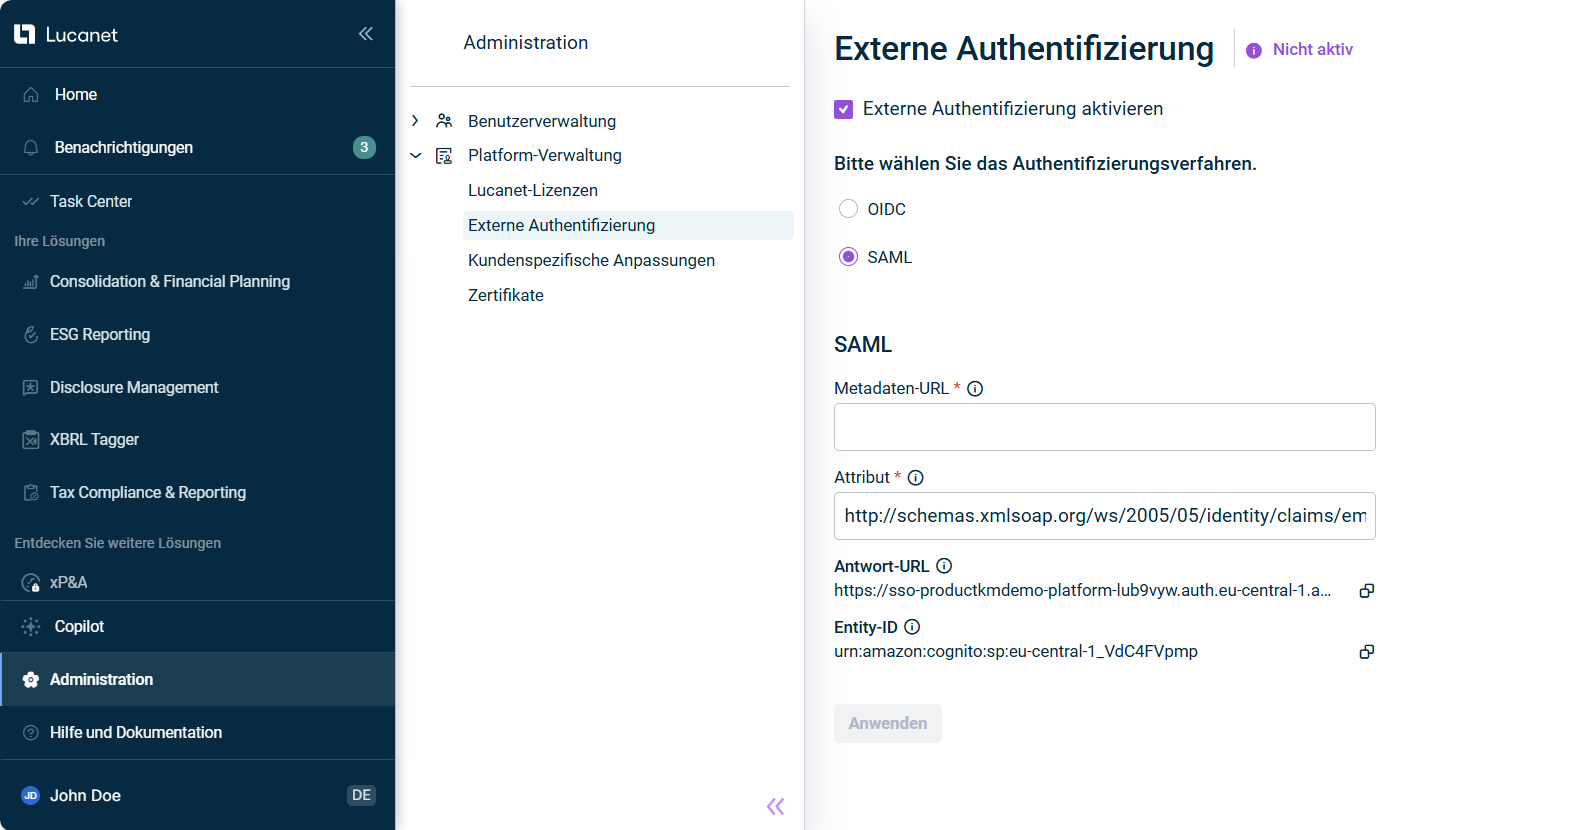Select Lucanet-Lizenzen in the tree
The height and width of the screenshot is (830, 1582).
(x=533, y=190)
